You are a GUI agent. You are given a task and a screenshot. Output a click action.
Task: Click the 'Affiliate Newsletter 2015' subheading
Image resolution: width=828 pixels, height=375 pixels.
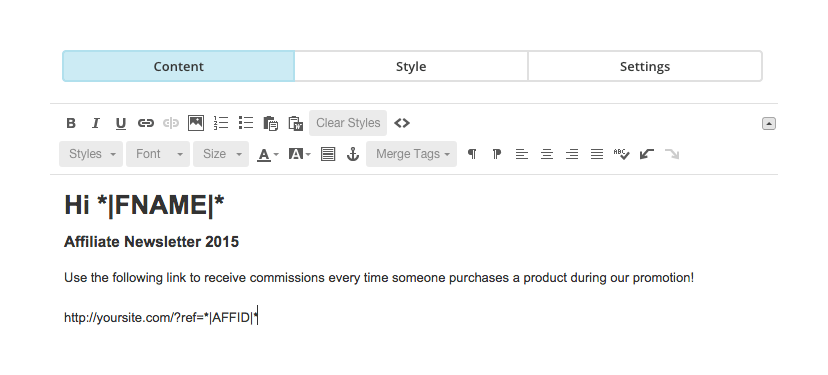coord(152,242)
